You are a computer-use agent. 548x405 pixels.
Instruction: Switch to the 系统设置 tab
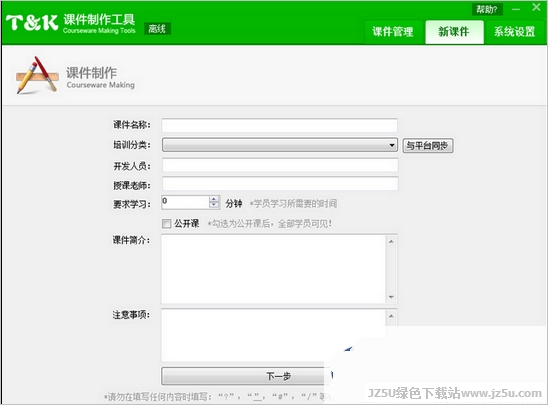514,32
